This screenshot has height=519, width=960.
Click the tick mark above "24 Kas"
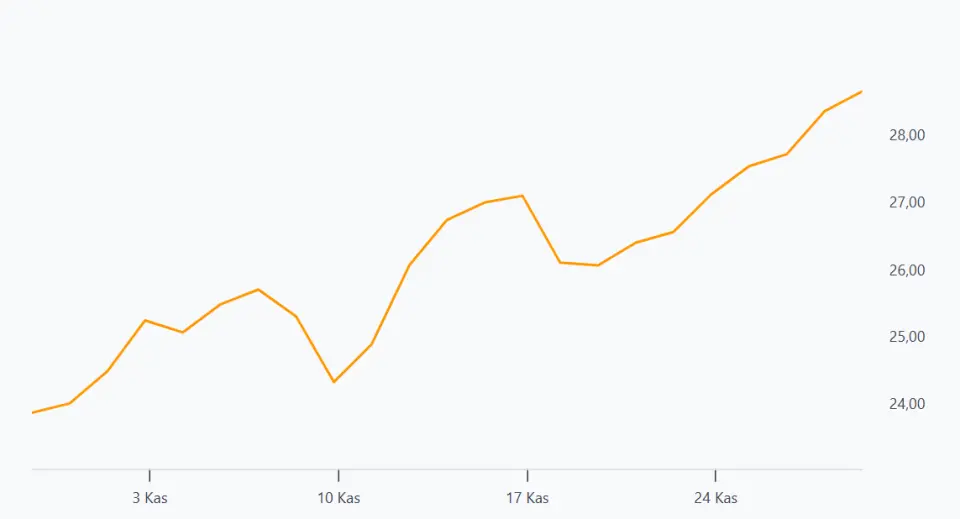click(715, 476)
